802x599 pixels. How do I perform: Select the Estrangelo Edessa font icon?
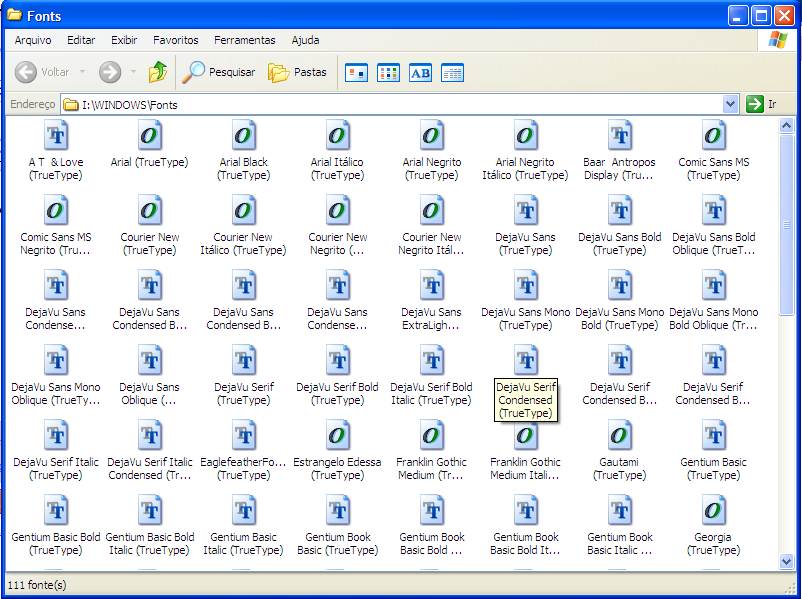338,436
